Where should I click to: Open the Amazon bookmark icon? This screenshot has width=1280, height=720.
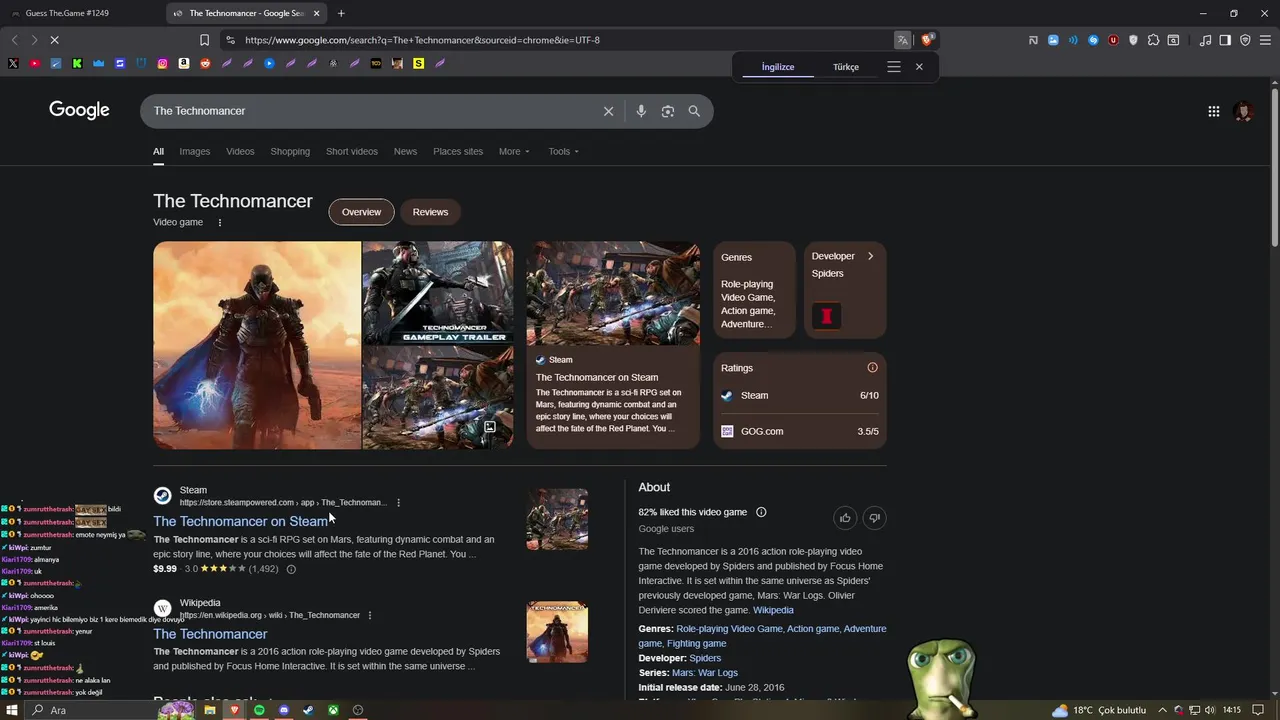184,63
